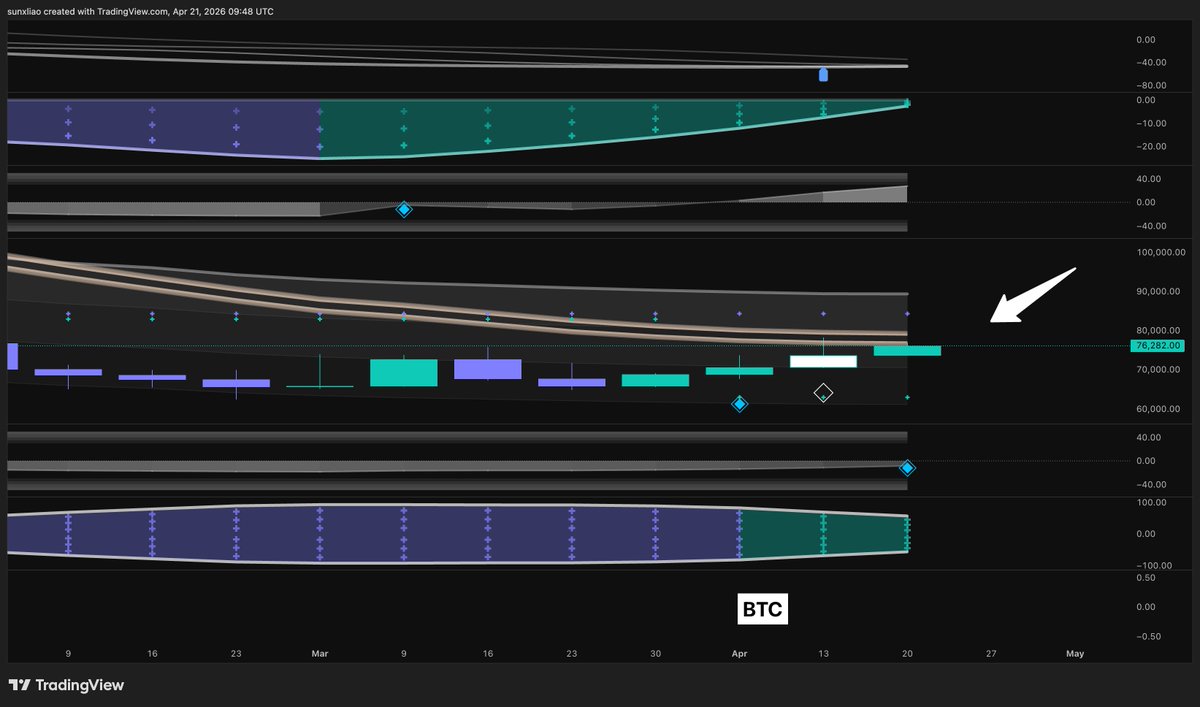
Task: Click the white candle body near April 13
Action: click(x=823, y=361)
